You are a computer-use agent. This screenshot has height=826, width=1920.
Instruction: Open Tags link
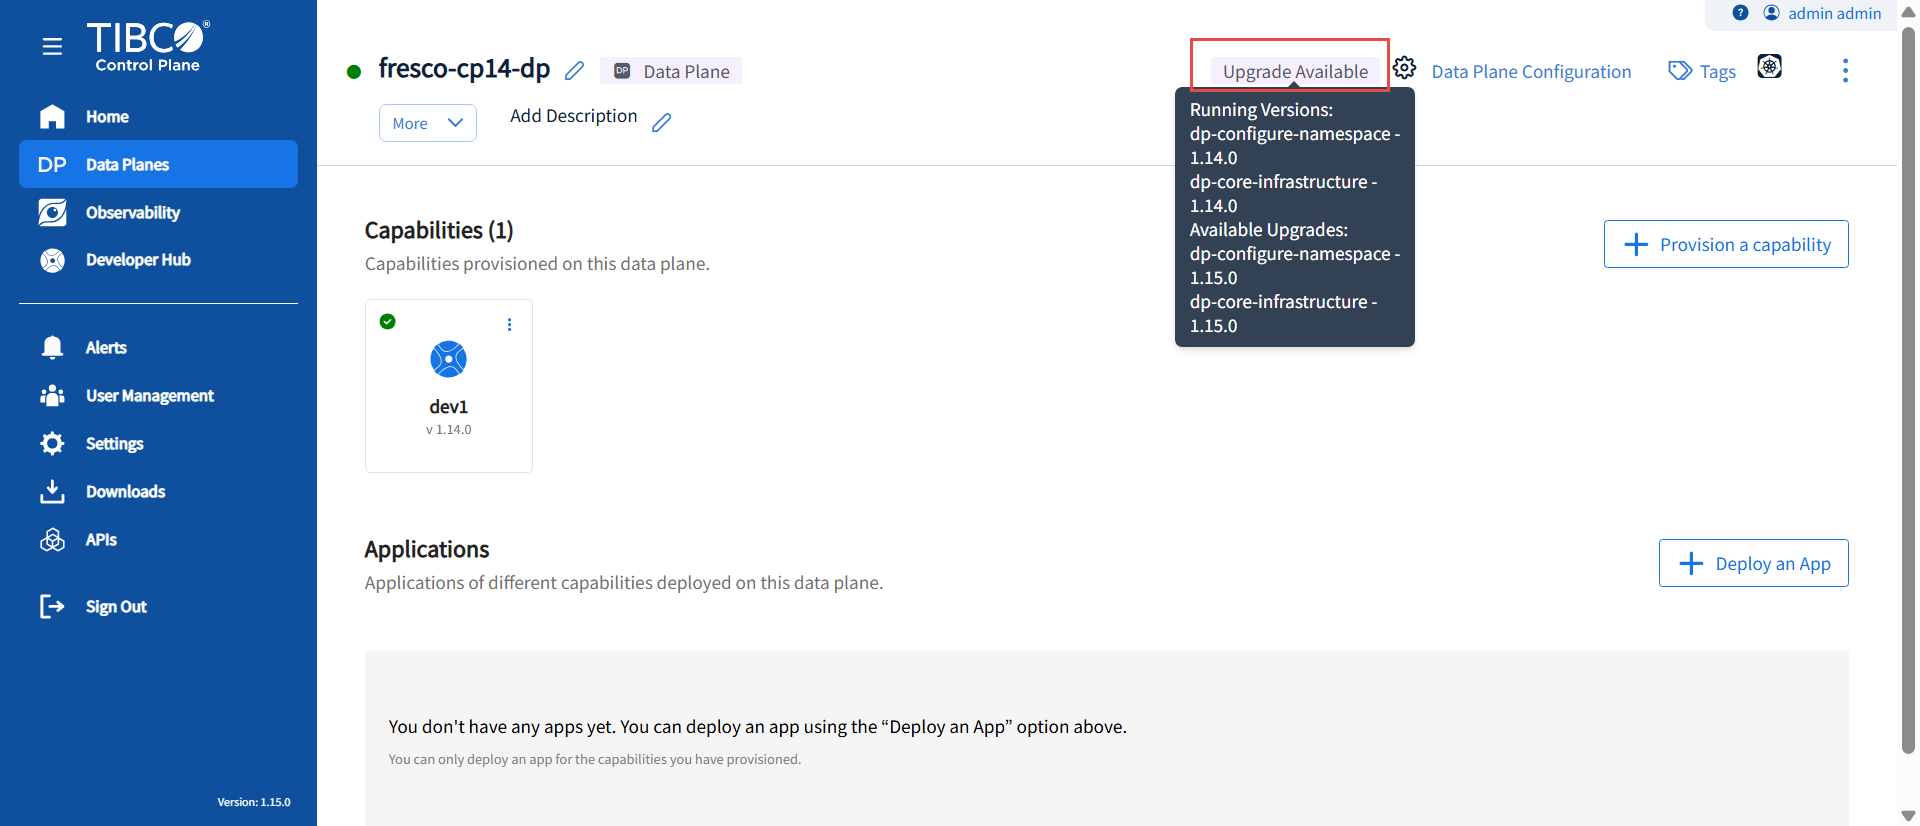tap(1717, 72)
